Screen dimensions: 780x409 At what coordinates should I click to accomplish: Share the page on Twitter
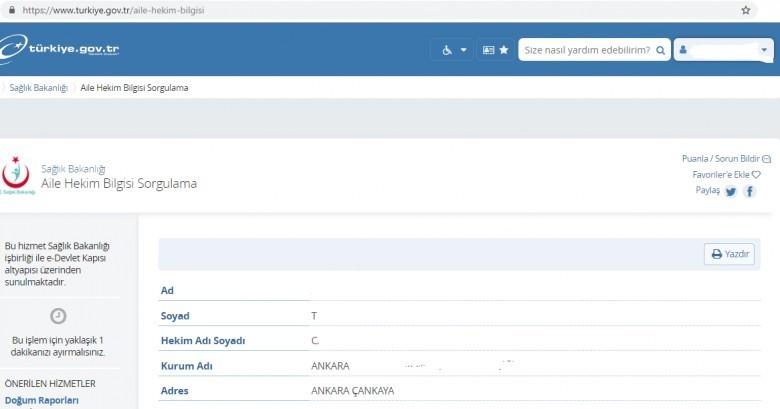(731, 192)
